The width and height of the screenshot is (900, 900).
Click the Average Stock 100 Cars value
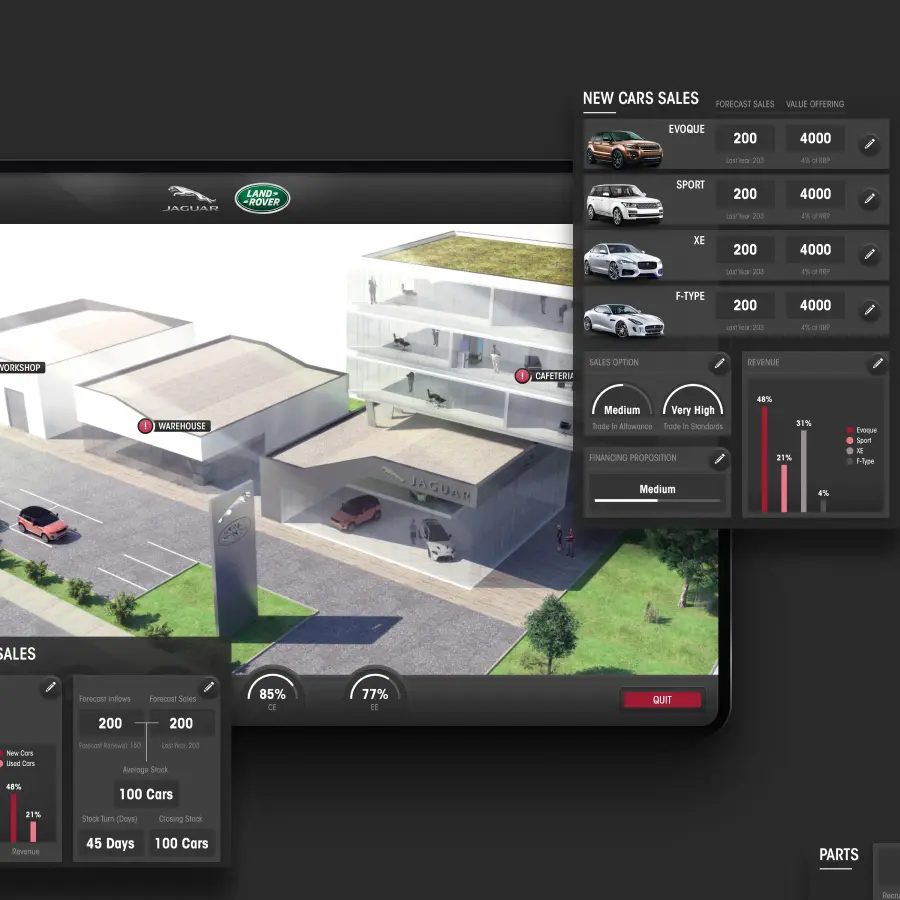click(x=146, y=794)
